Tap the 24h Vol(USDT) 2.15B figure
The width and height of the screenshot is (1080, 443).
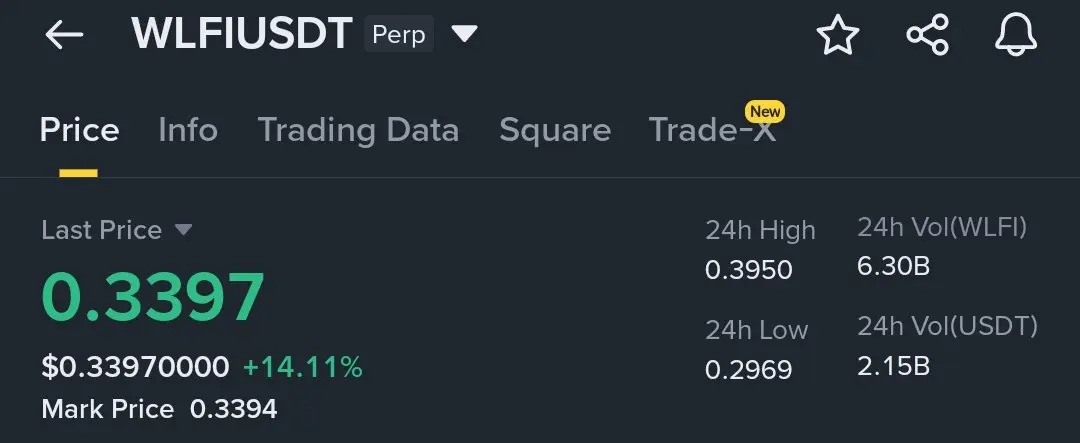894,367
